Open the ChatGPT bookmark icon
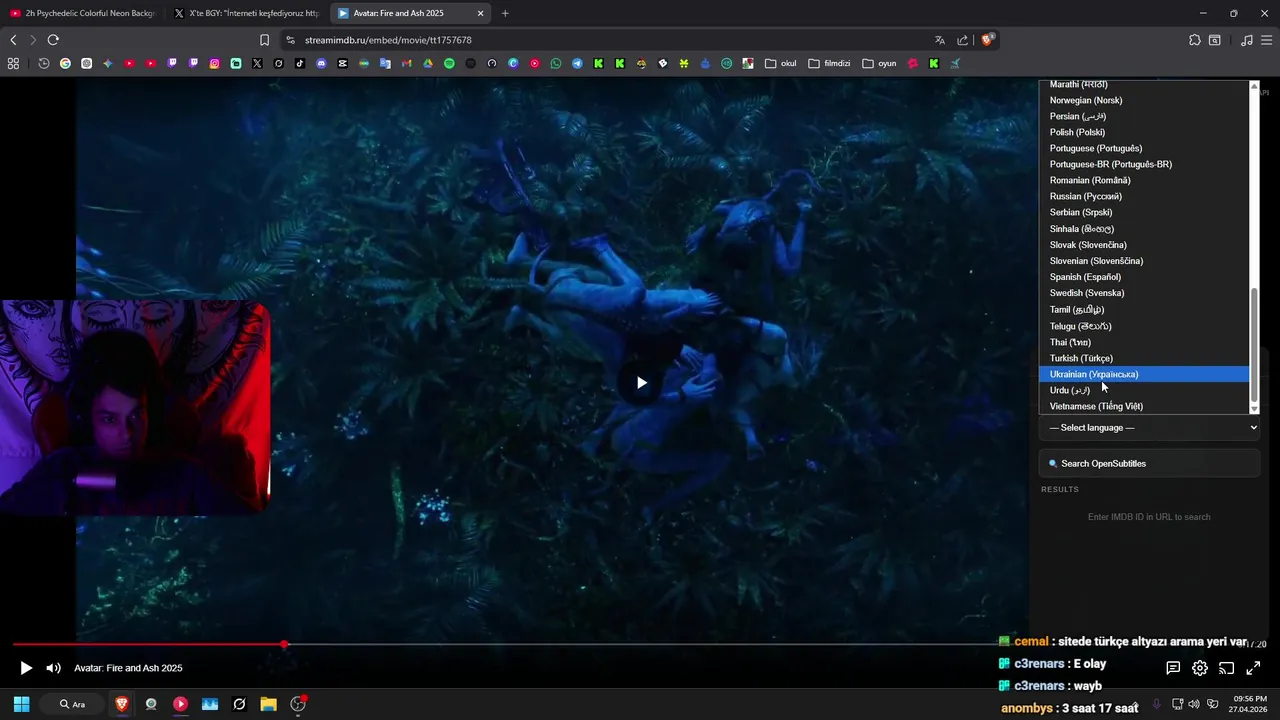 (86, 63)
